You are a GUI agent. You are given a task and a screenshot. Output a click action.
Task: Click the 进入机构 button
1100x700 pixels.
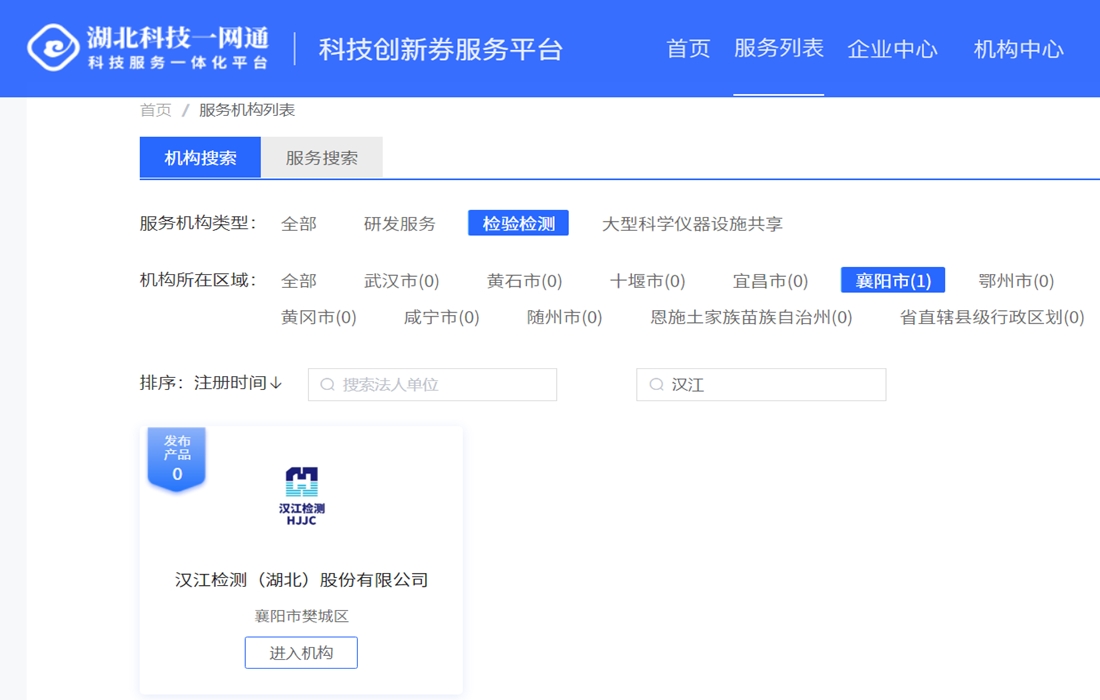(301, 652)
